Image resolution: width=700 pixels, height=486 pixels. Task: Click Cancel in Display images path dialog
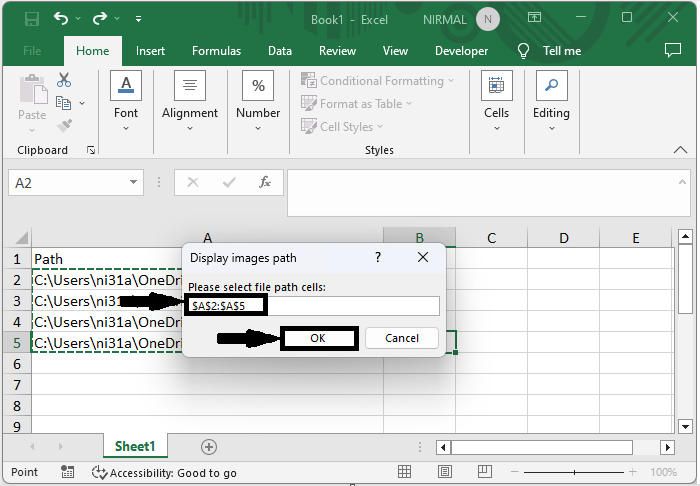(x=402, y=338)
